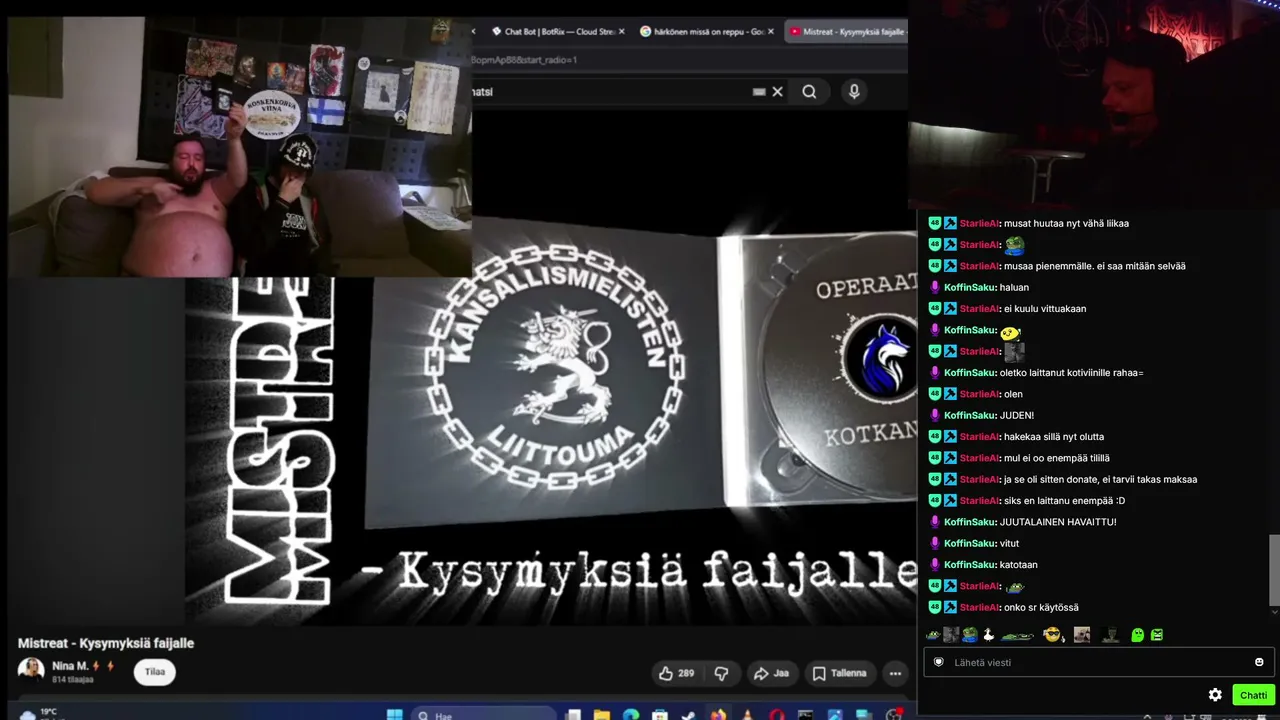
Task: Open YouTube on-screen keyboard icon
Action: point(759,91)
